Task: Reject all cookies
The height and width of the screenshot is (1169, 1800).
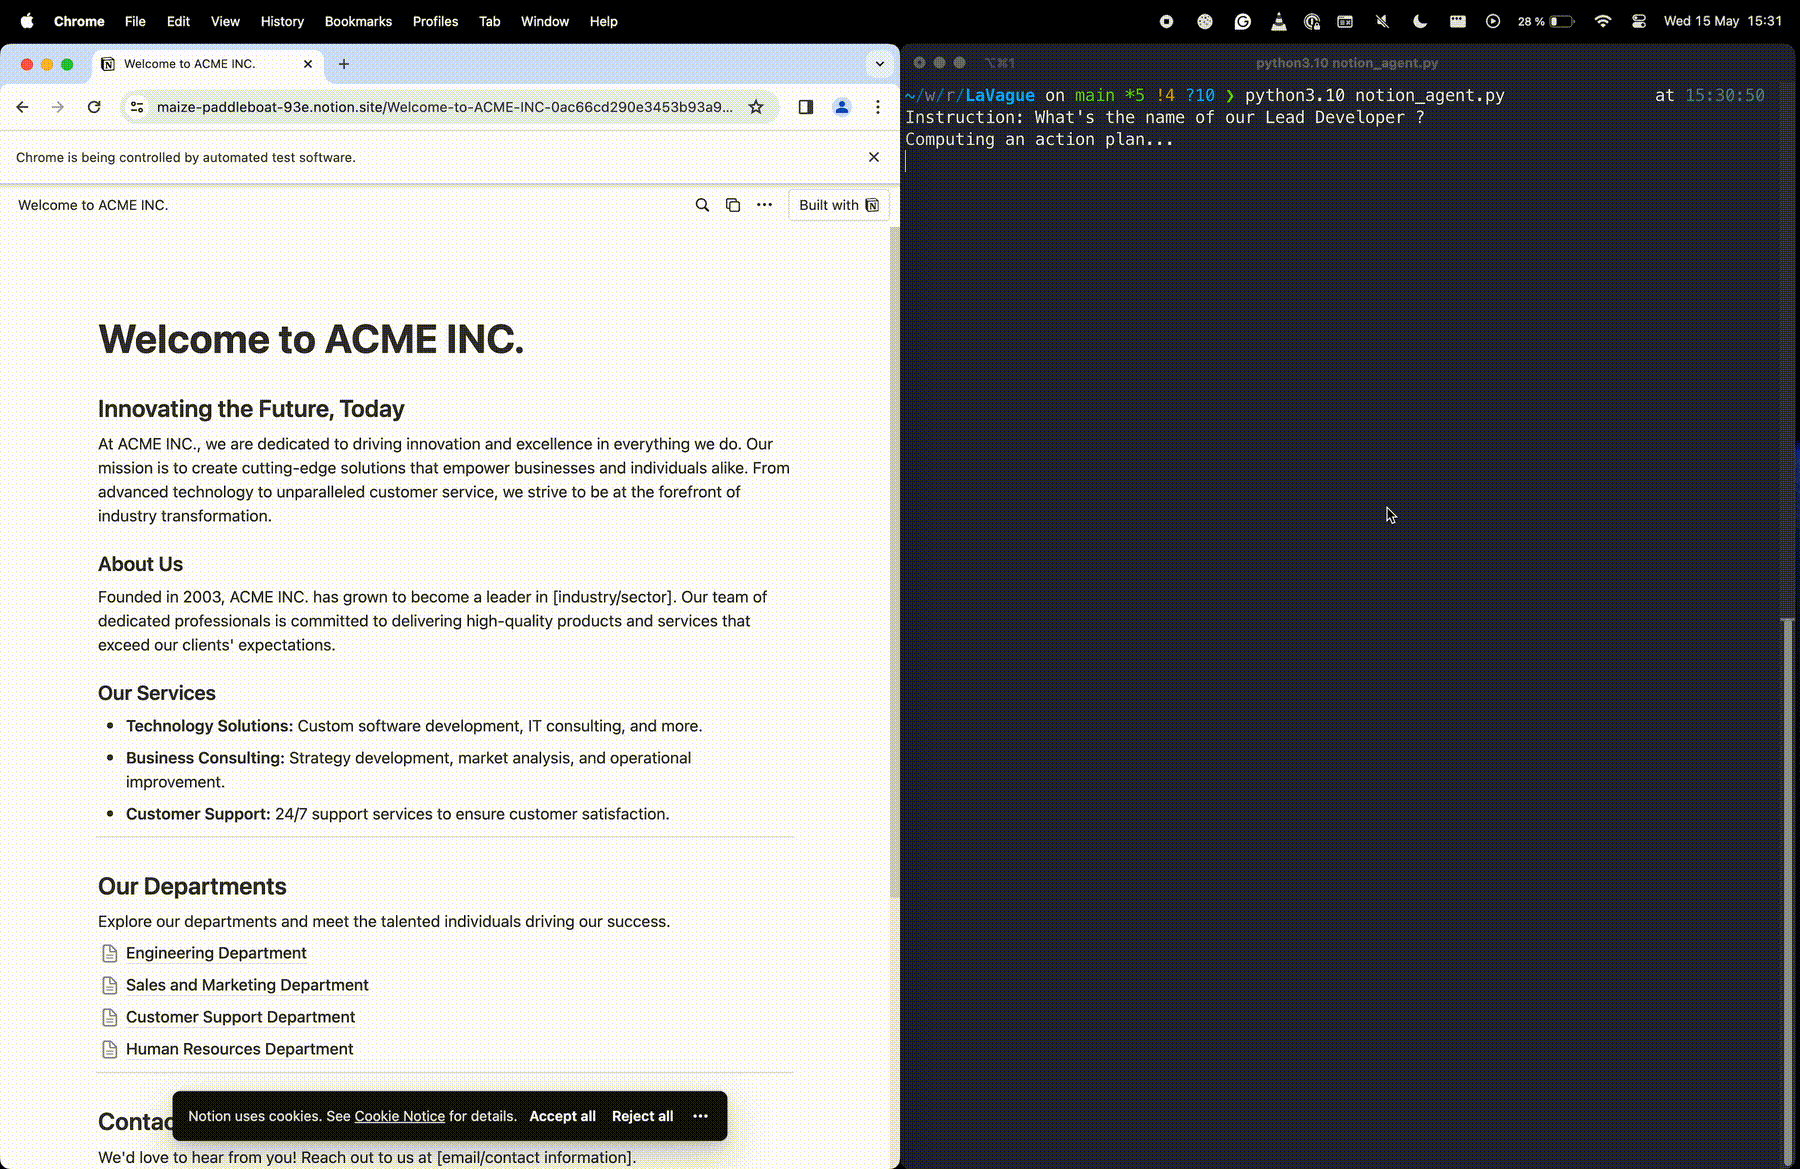Action: pos(642,1116)
